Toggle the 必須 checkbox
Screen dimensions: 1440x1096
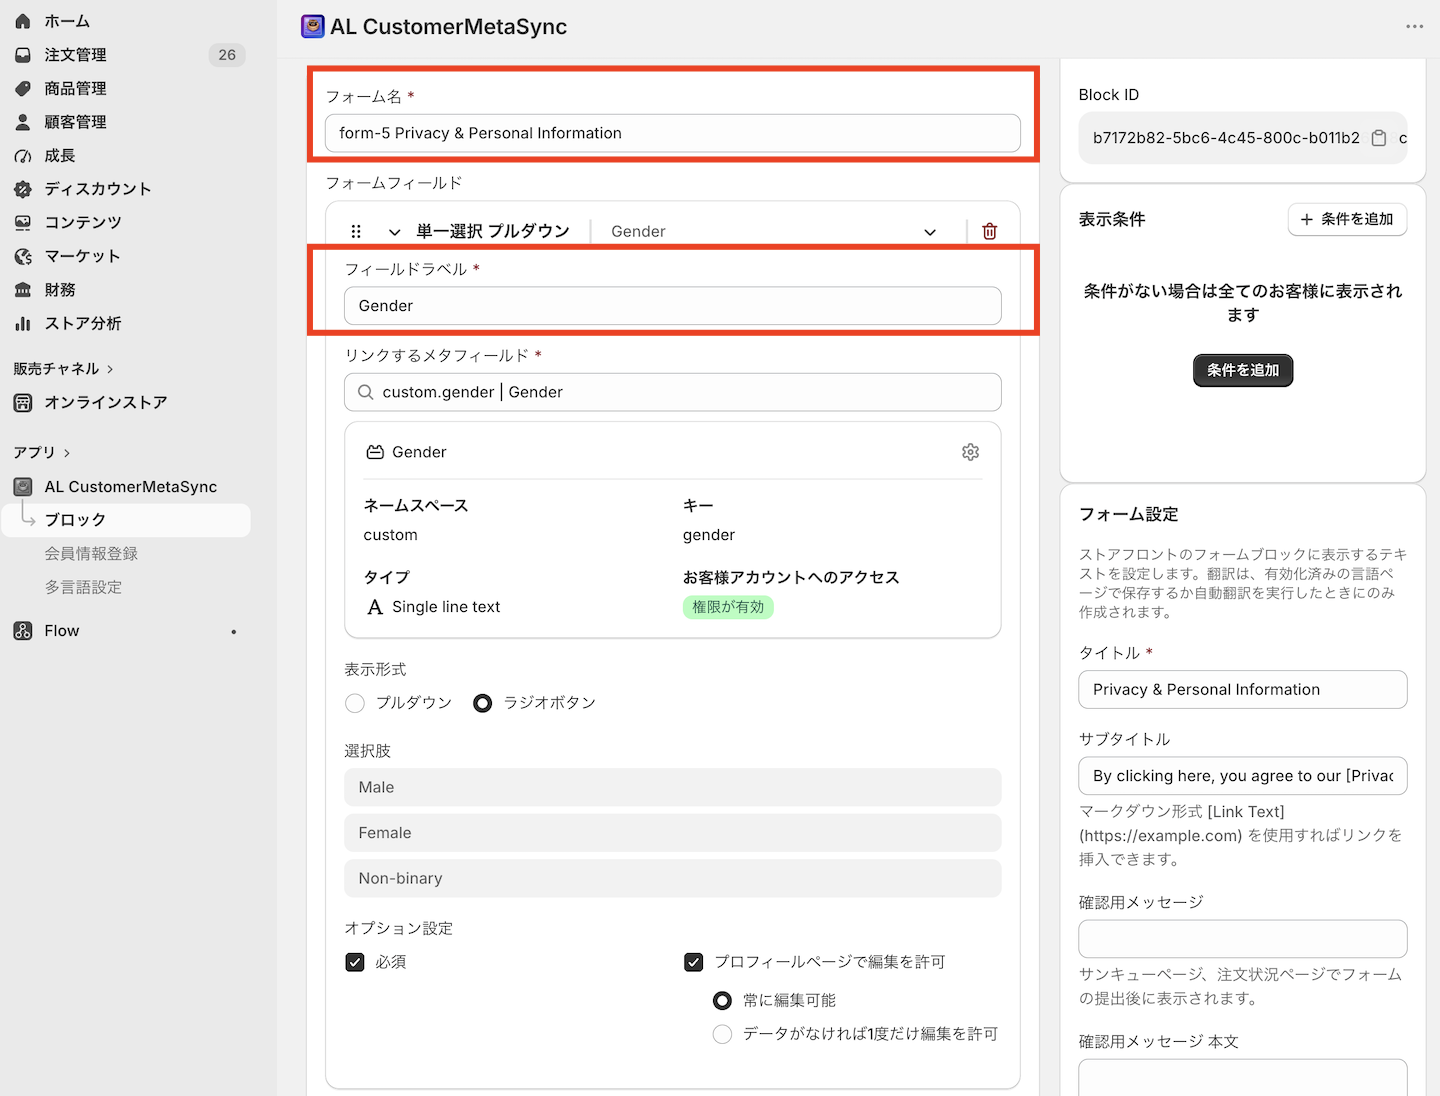[355, 962]
